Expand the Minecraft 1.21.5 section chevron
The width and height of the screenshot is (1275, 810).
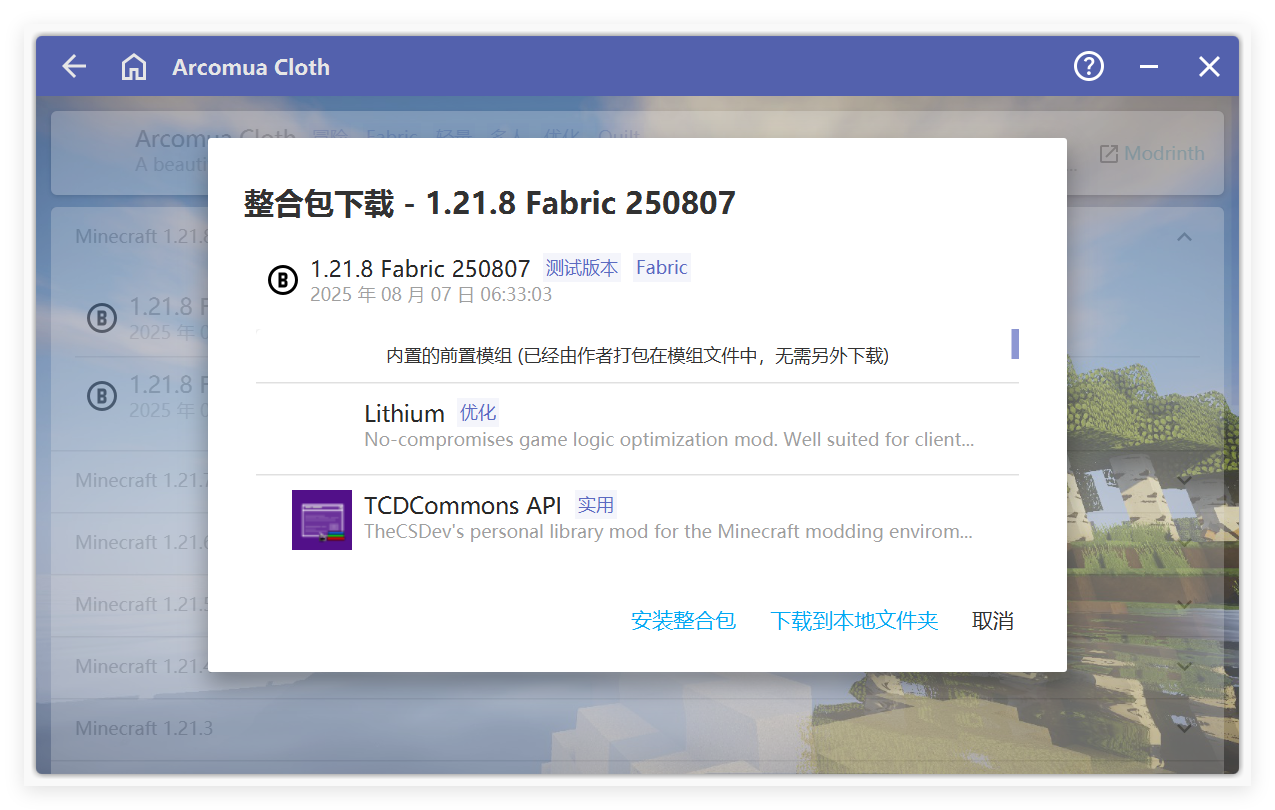pyautogui.click(x=1184, y=604)
